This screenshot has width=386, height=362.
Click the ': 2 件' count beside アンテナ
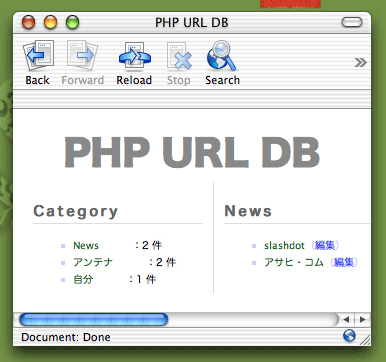coord(162,262)
